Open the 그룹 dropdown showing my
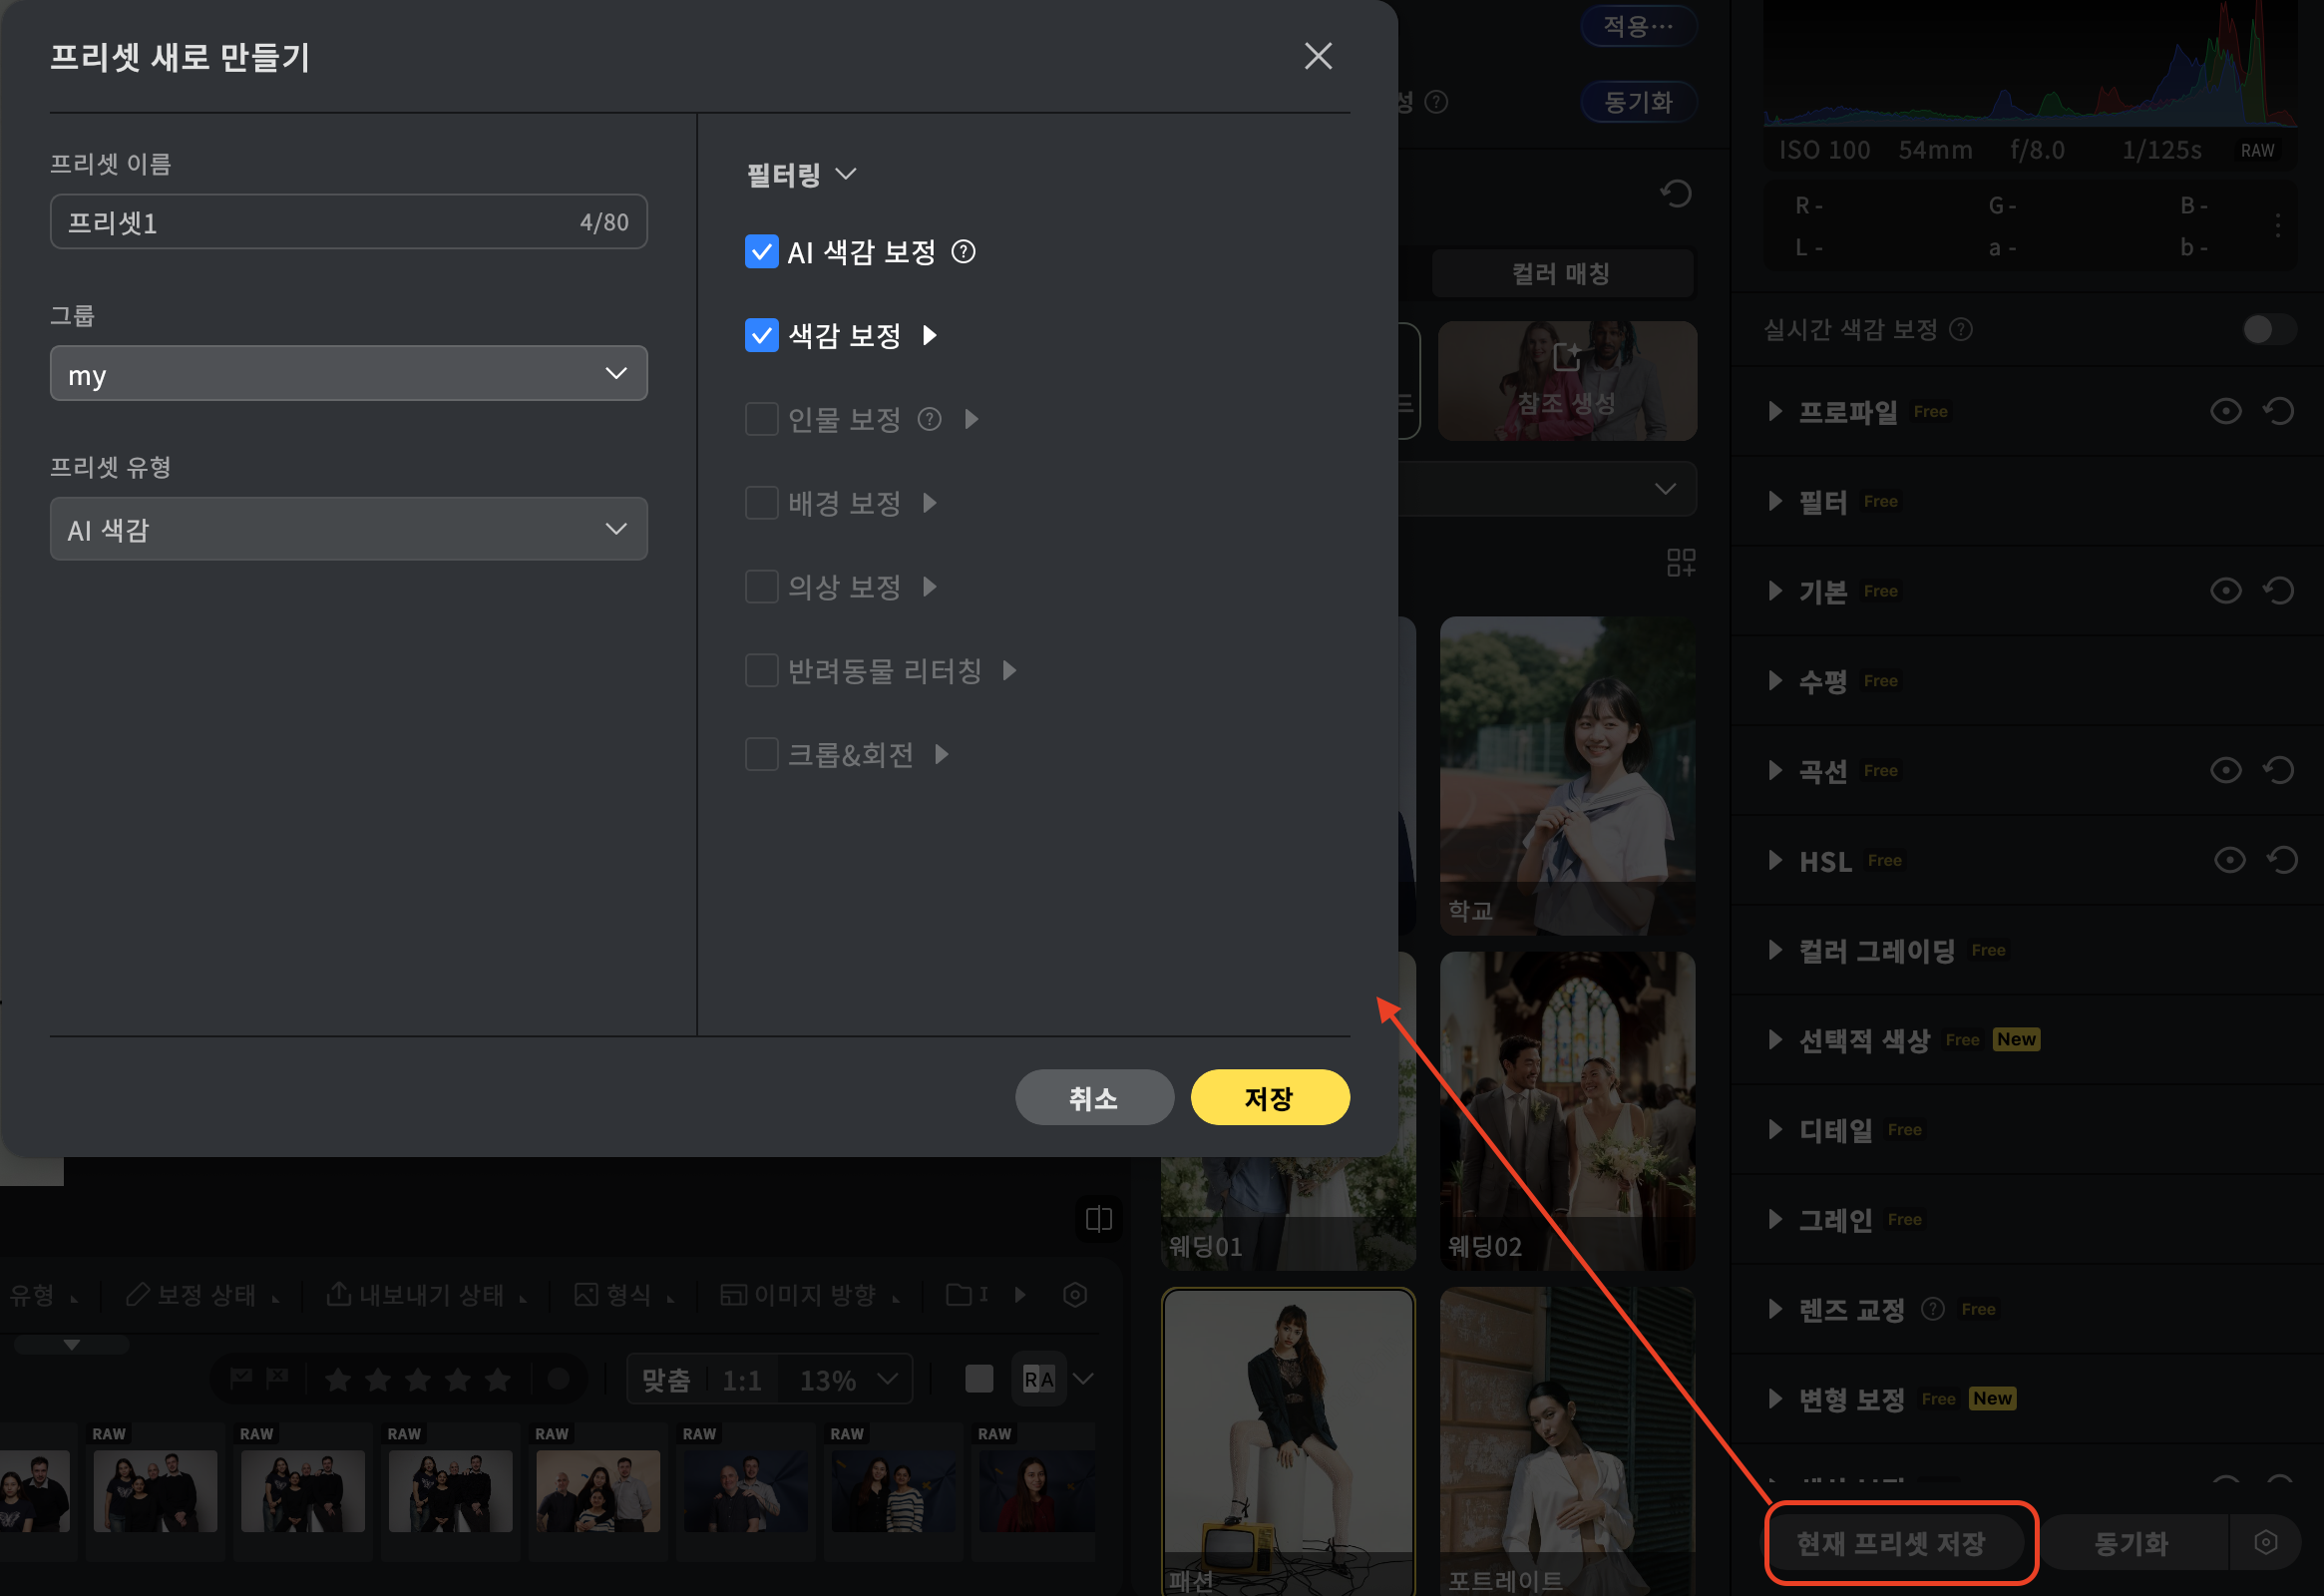2324x1596 pixels. point(348,374)
